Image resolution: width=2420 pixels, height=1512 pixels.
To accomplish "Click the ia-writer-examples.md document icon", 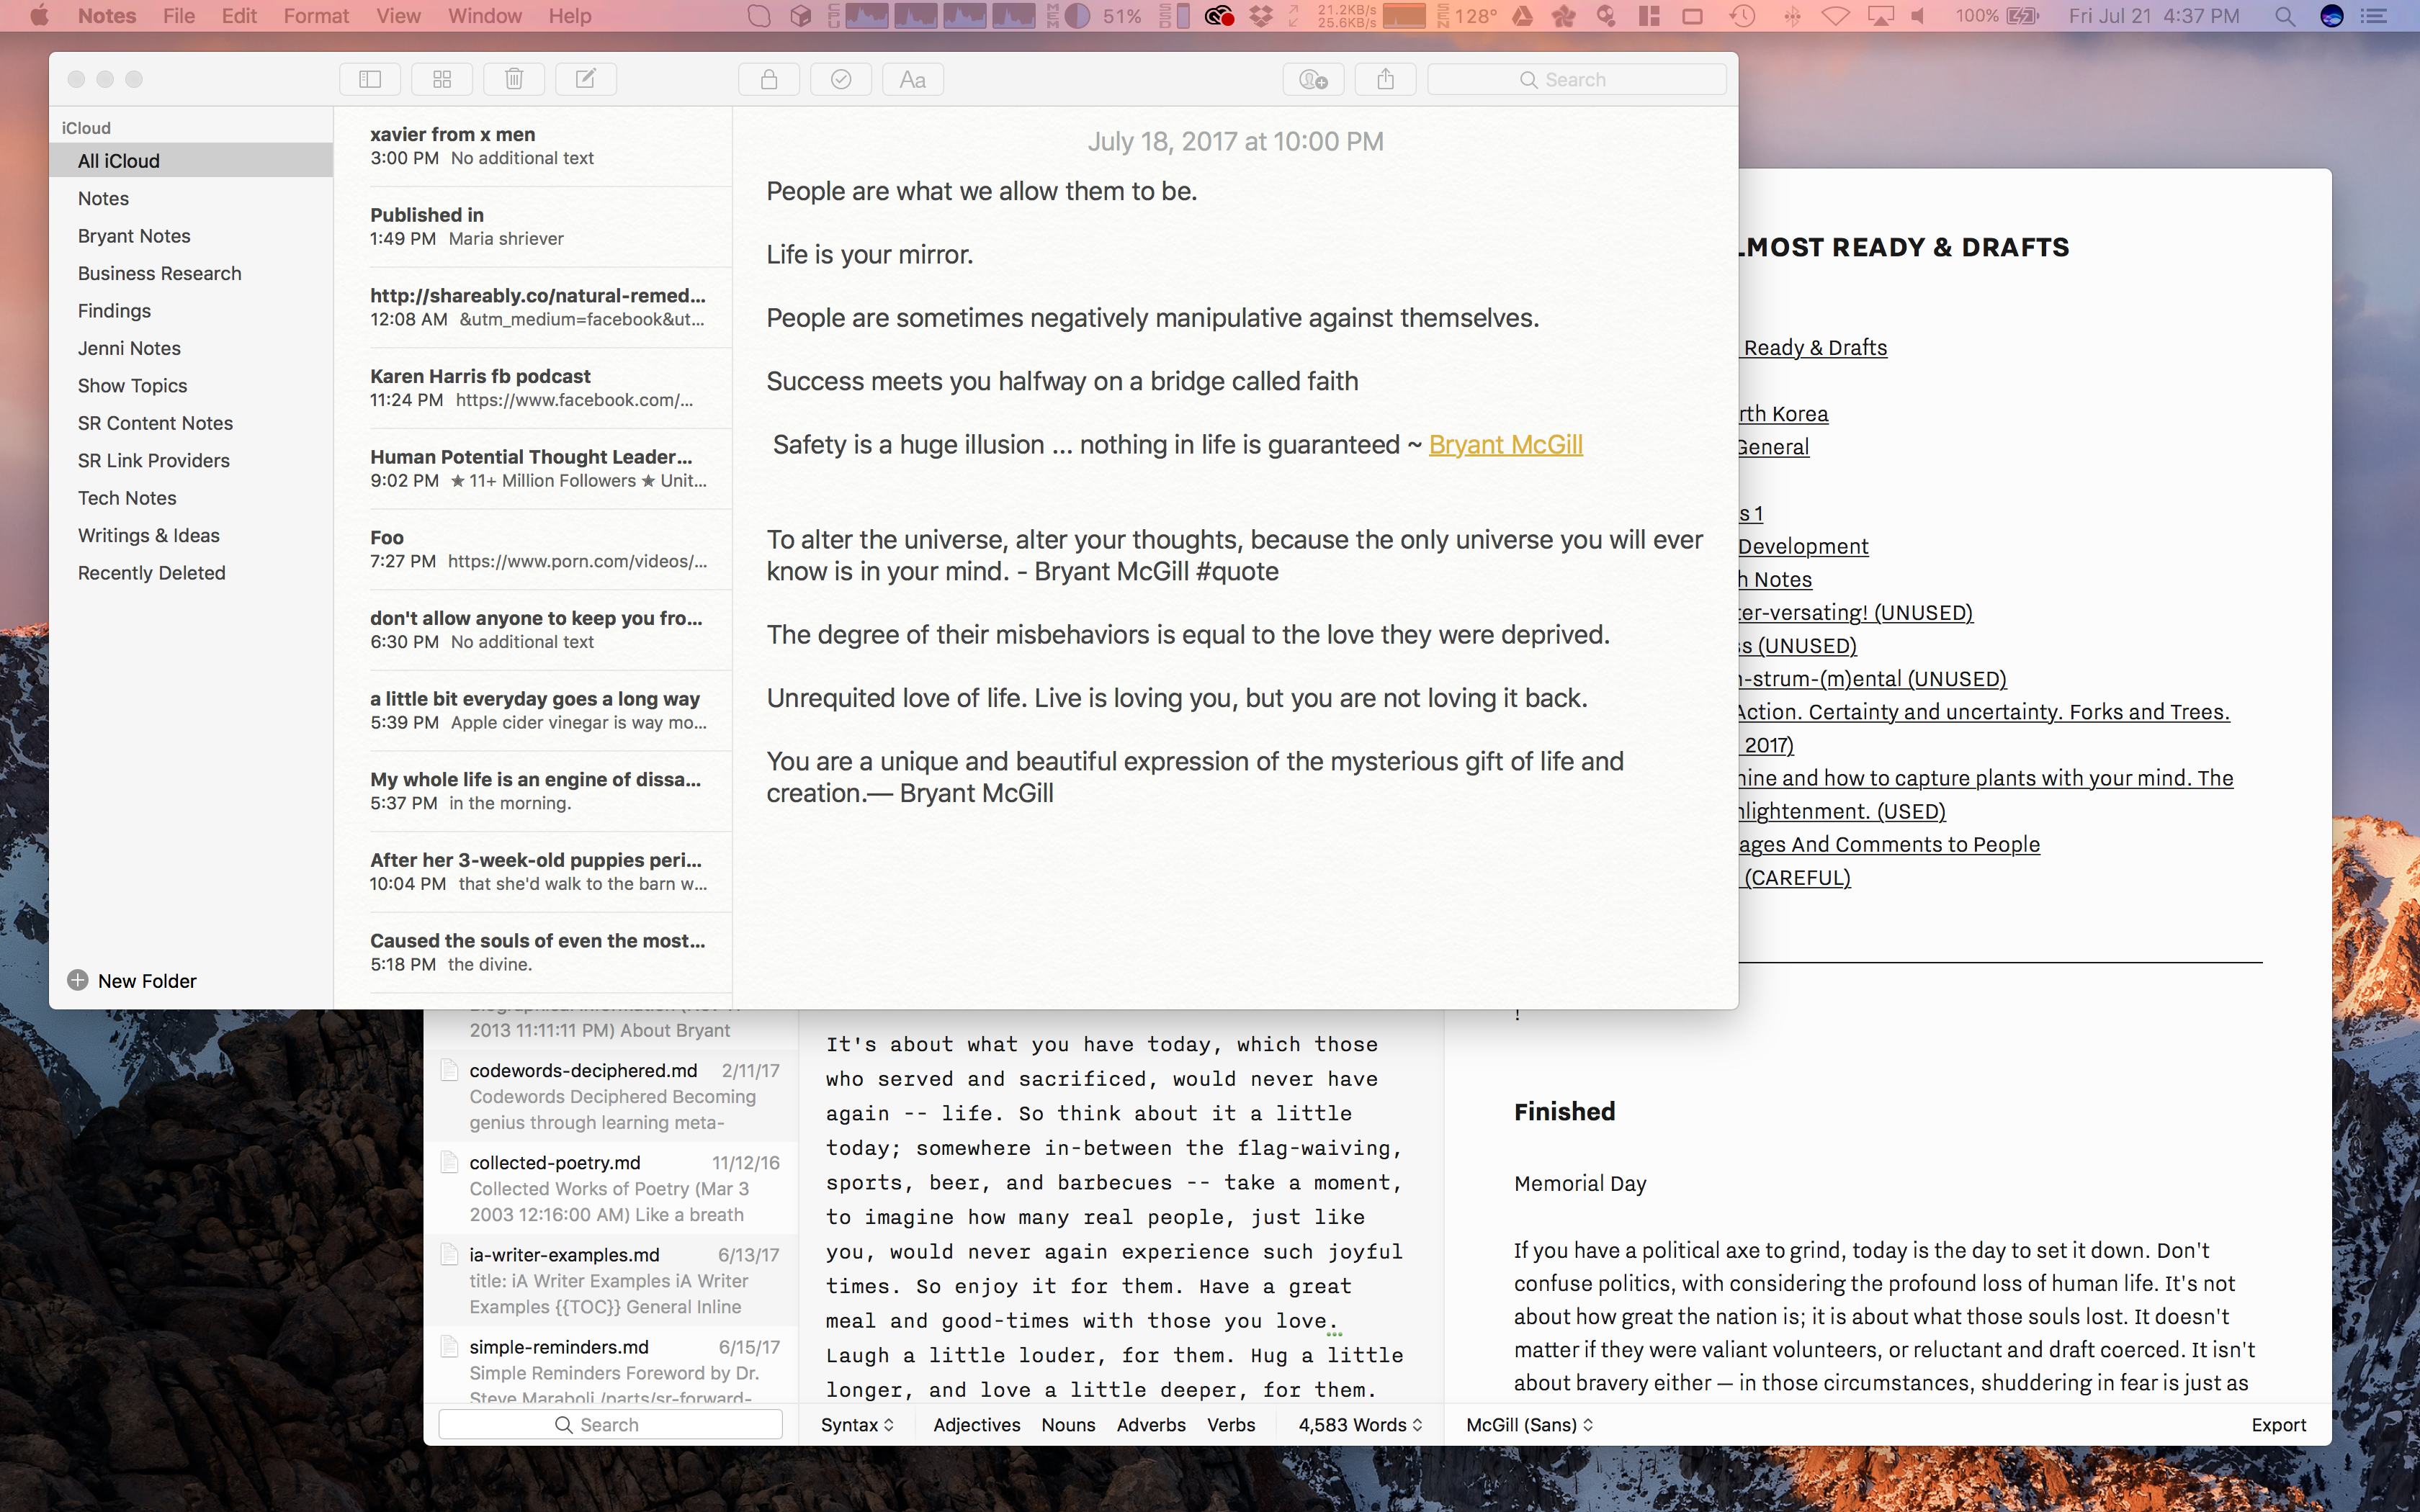I will 450,1255.
